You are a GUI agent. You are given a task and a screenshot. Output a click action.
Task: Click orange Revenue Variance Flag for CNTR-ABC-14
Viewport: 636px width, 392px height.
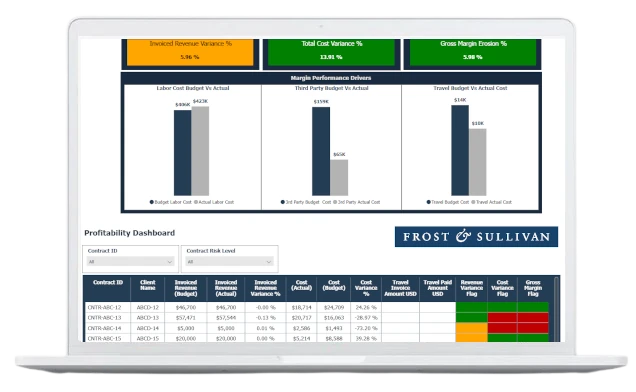click(472, 328)
